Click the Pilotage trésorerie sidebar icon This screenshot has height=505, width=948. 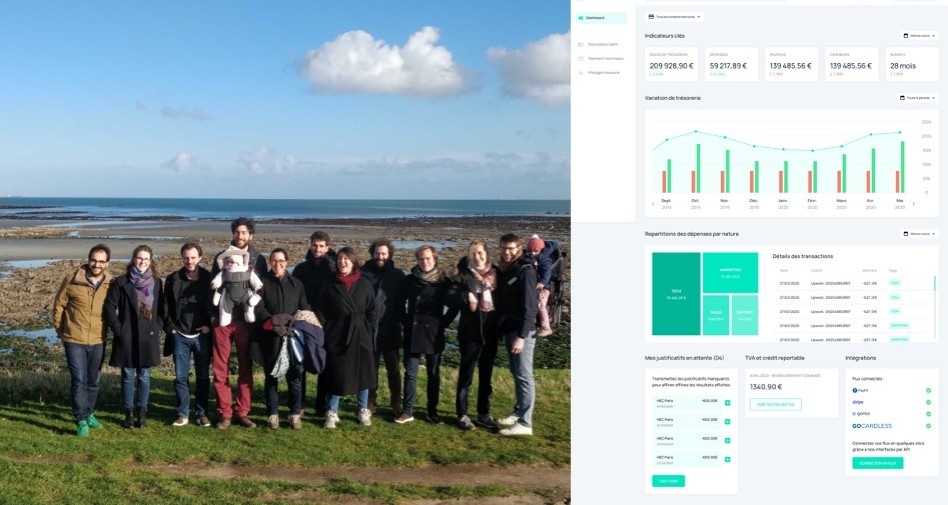(581, 73)
